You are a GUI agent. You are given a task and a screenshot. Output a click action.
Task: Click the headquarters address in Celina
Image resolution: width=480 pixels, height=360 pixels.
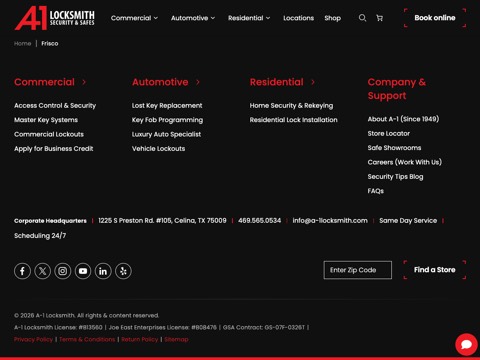162,221
